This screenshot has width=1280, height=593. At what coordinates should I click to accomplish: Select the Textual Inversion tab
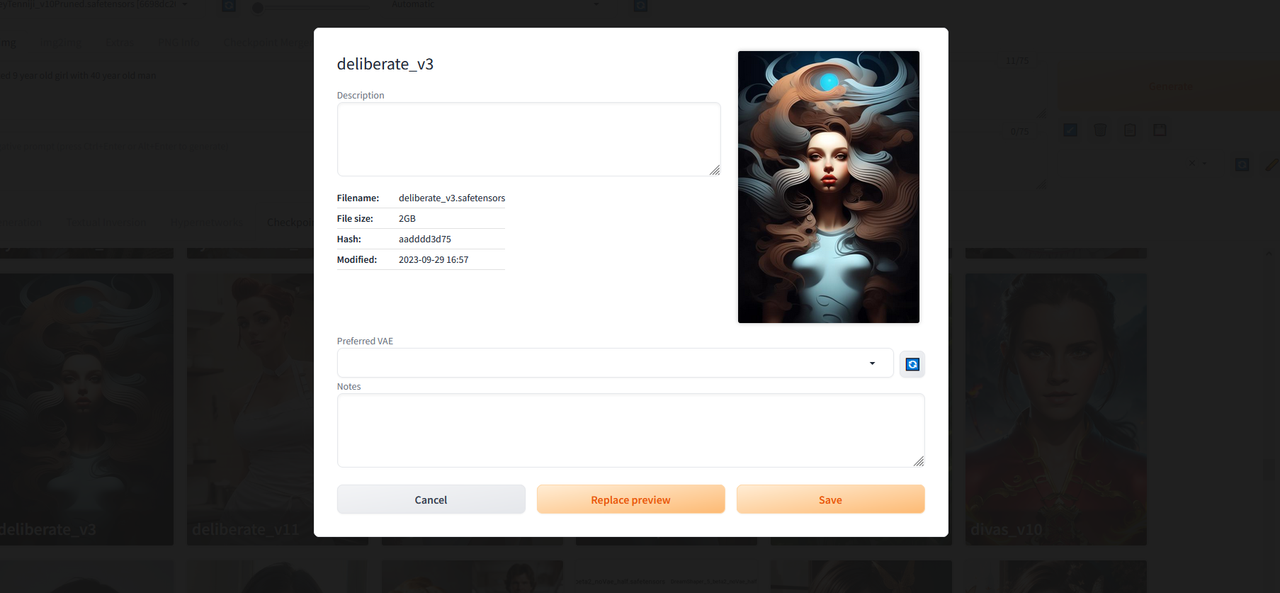coord(105,222)
